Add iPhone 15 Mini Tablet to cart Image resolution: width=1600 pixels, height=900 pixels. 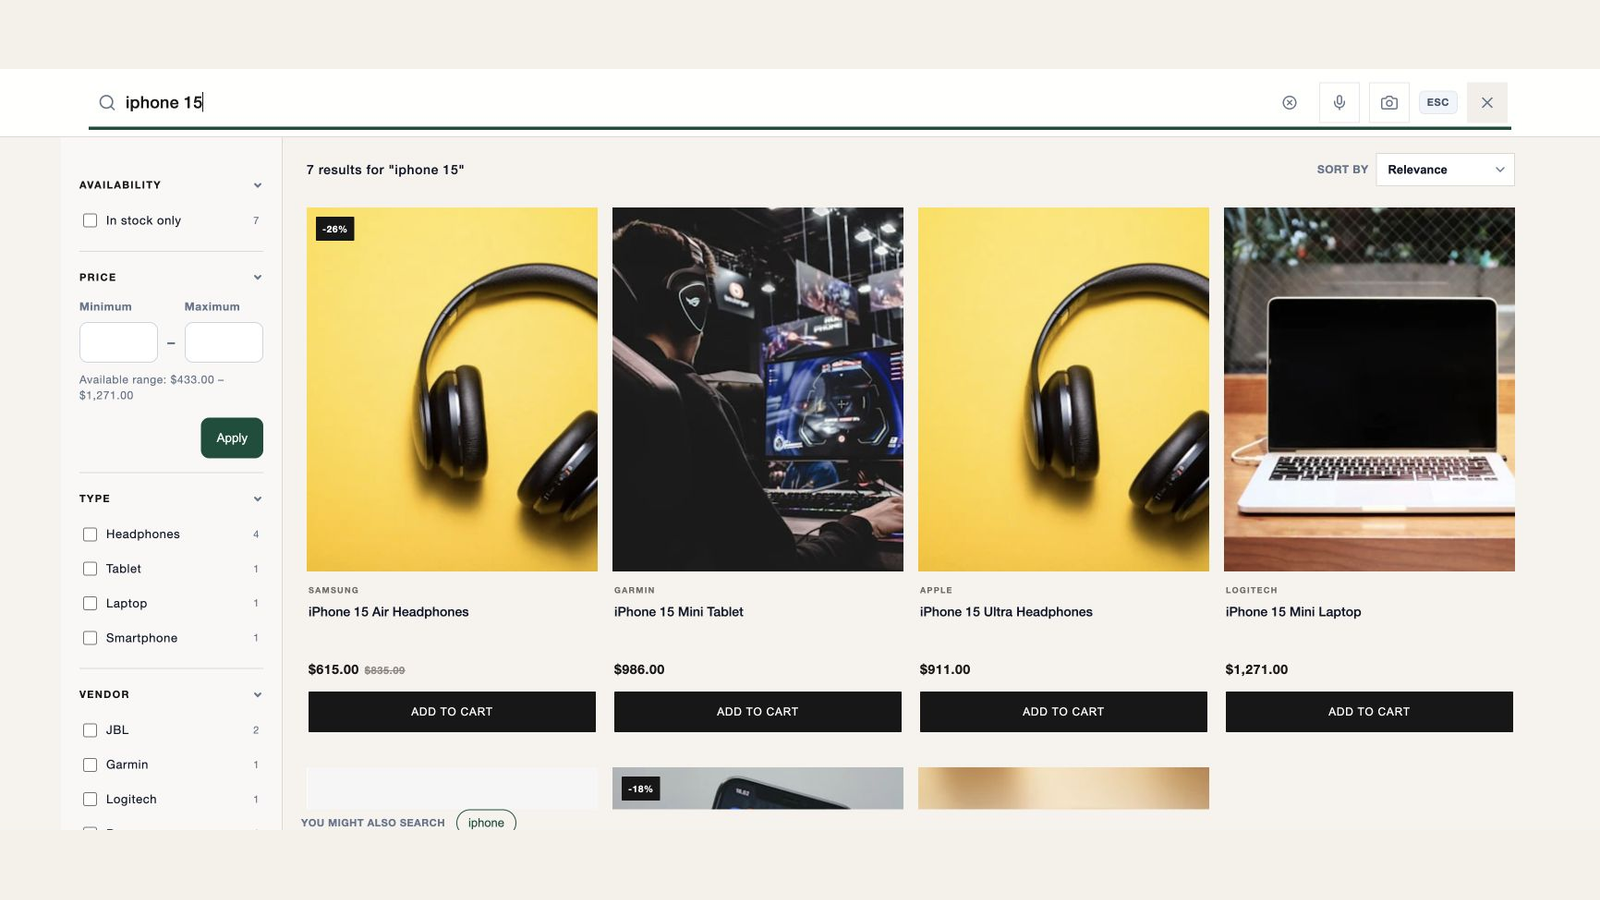pos(758,712)
